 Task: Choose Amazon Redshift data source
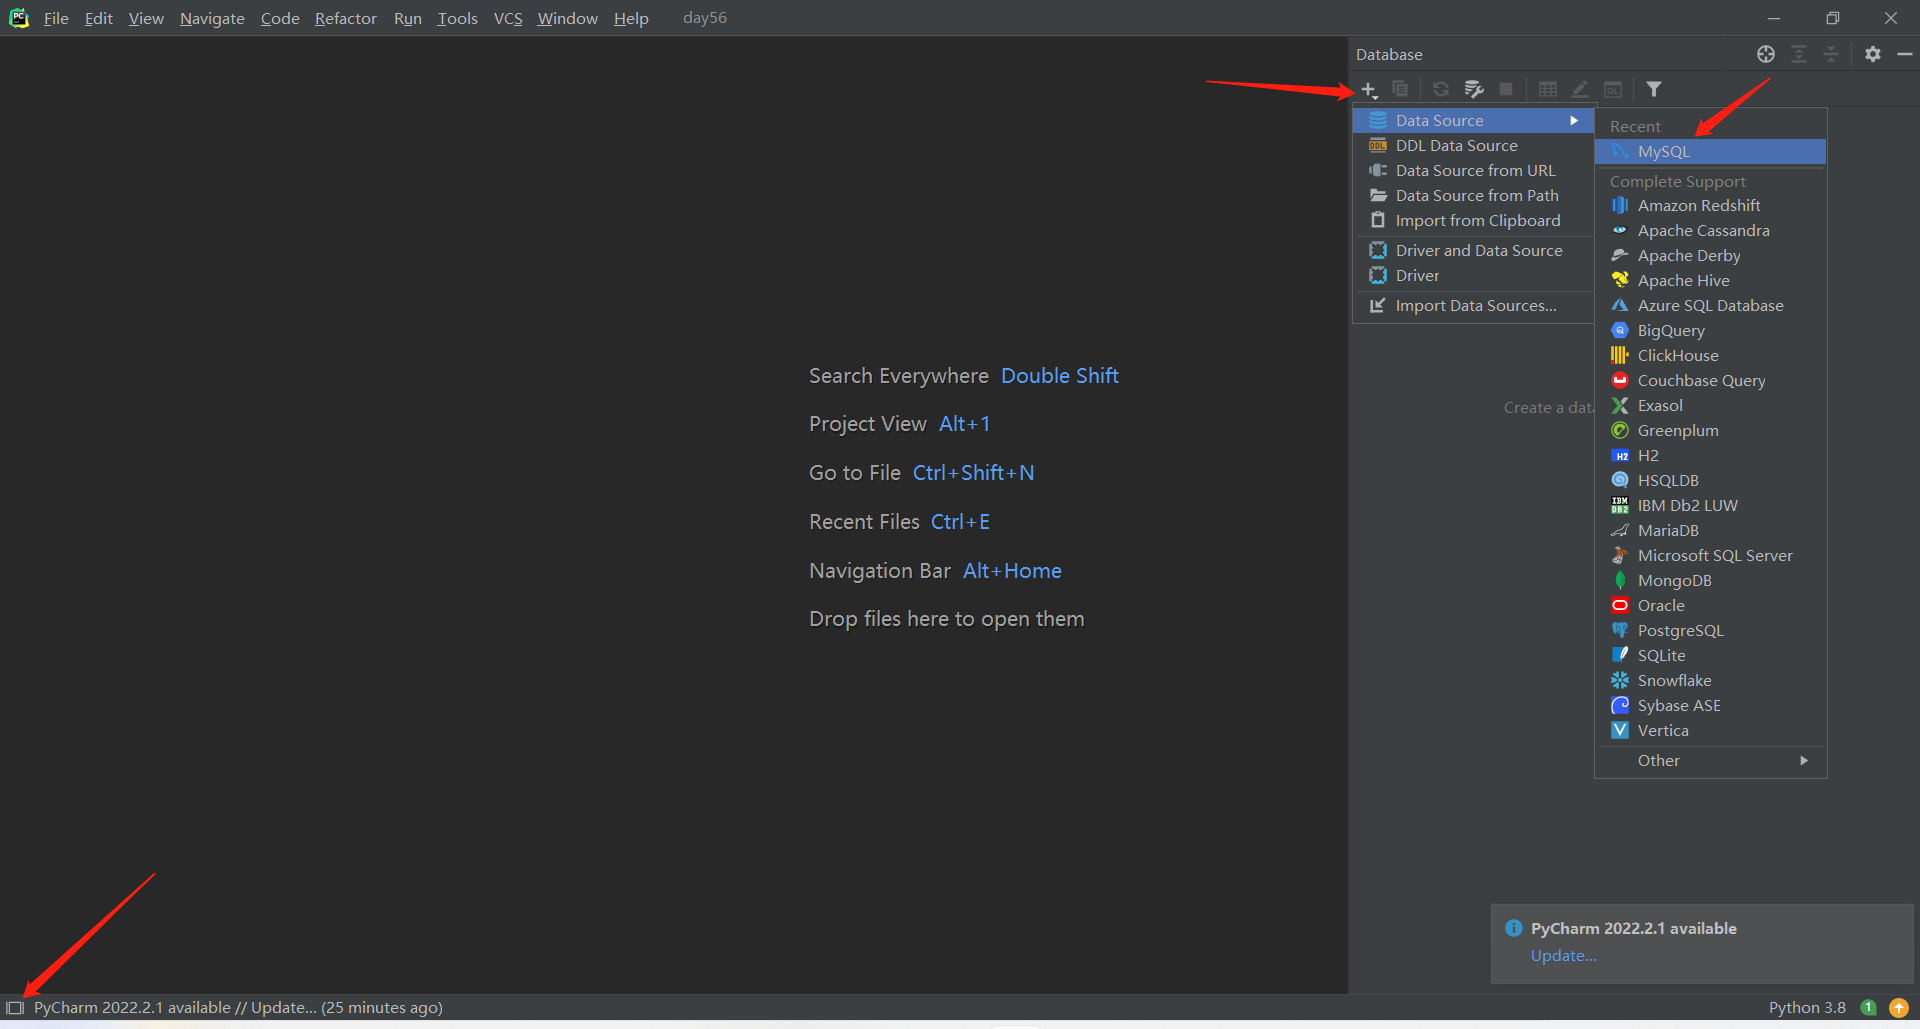[1710, 205]
